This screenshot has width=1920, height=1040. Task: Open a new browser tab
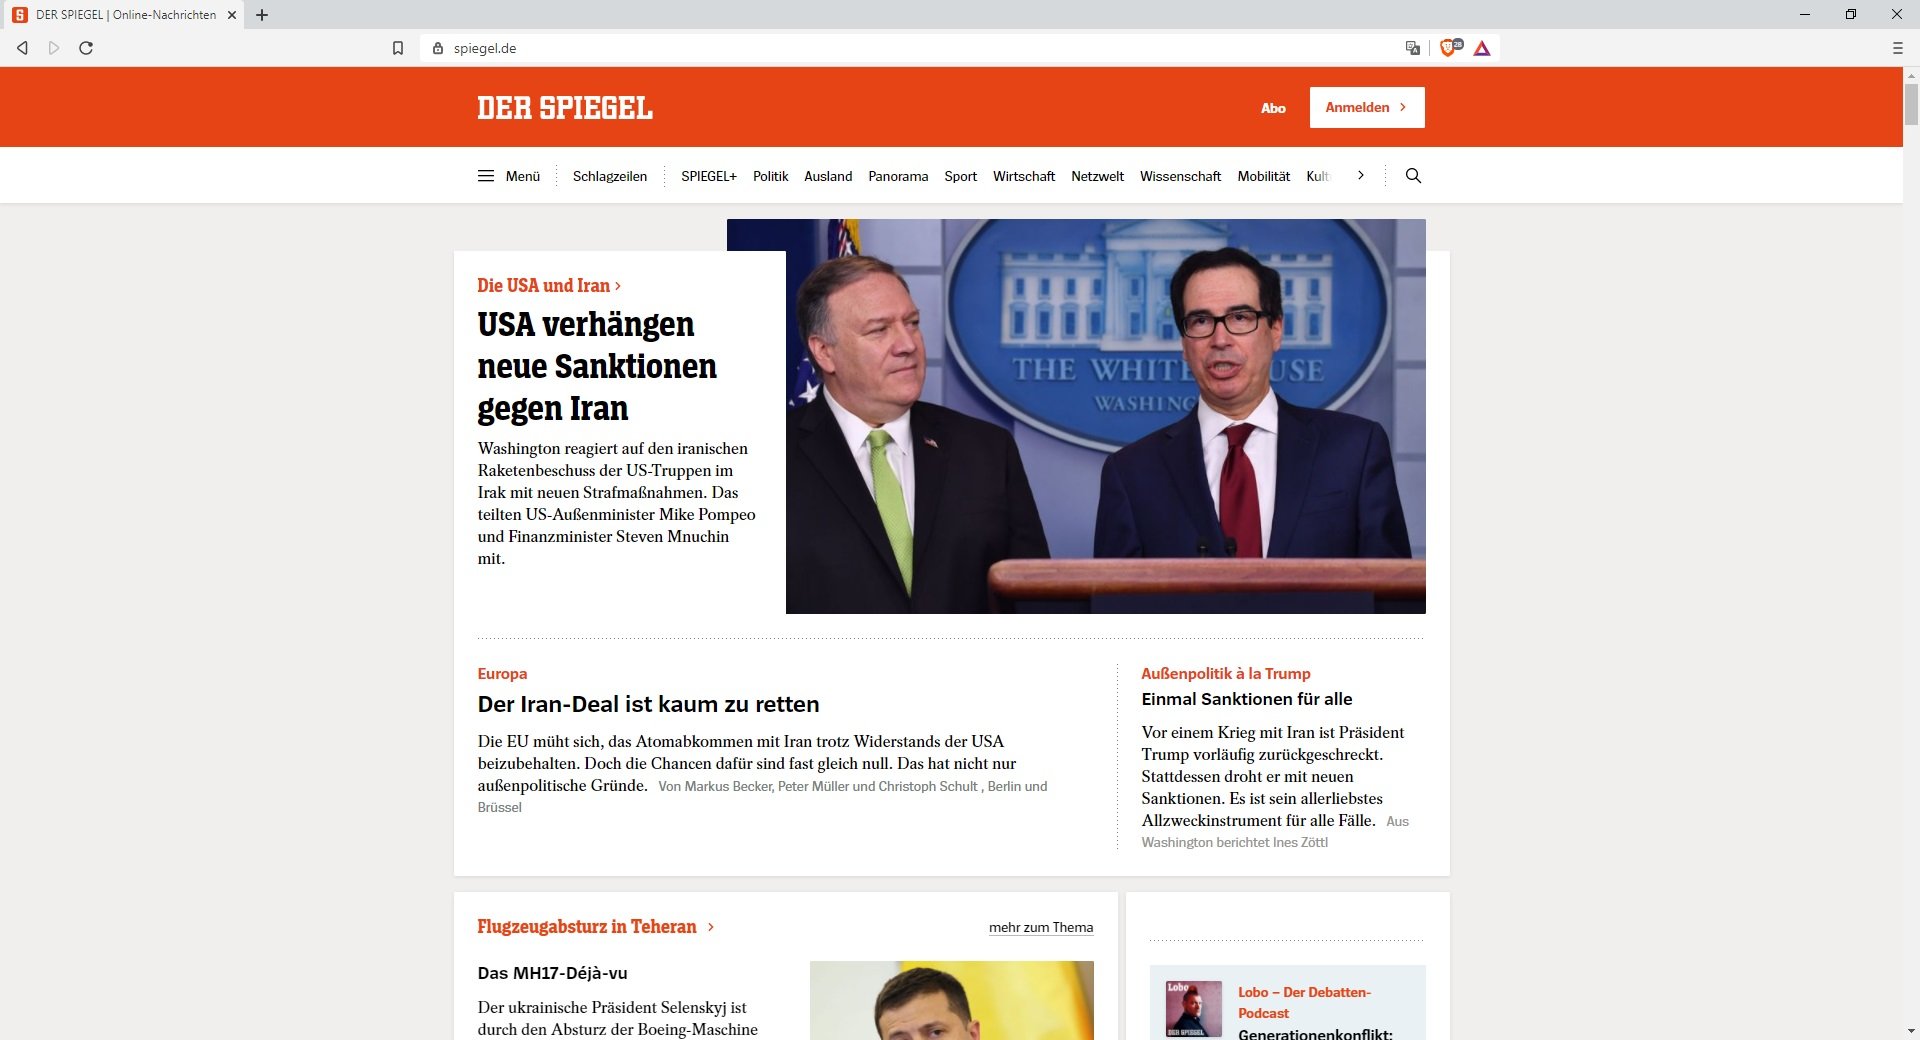point(262,15)
